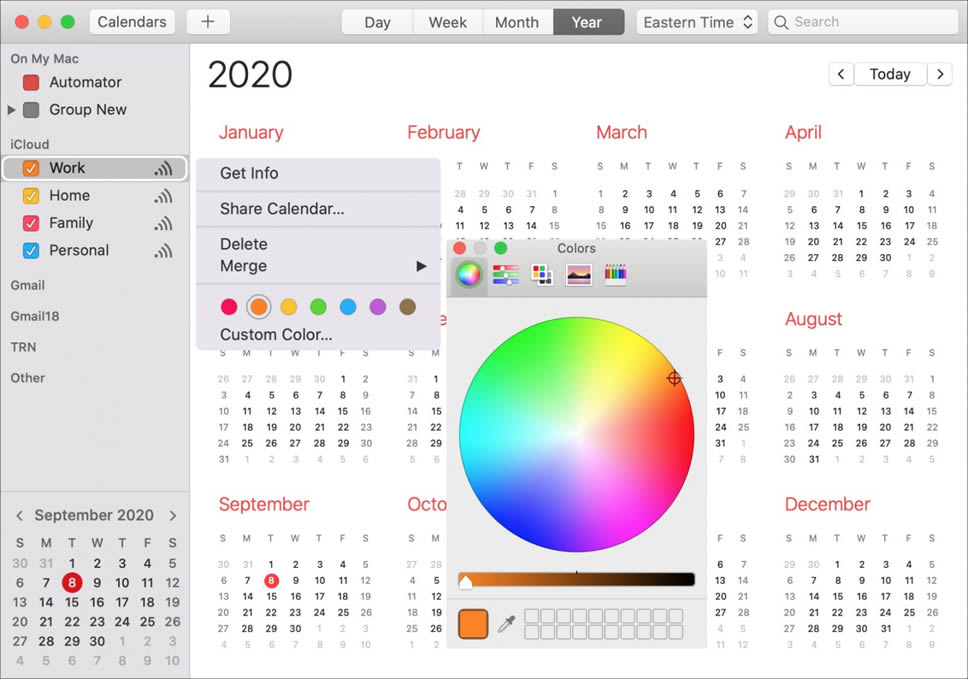Click the Work calendar sharing icon
Image resolution: width=968 pixels, height=679 pixels.
pyautogui.click(x=163, y=169)
